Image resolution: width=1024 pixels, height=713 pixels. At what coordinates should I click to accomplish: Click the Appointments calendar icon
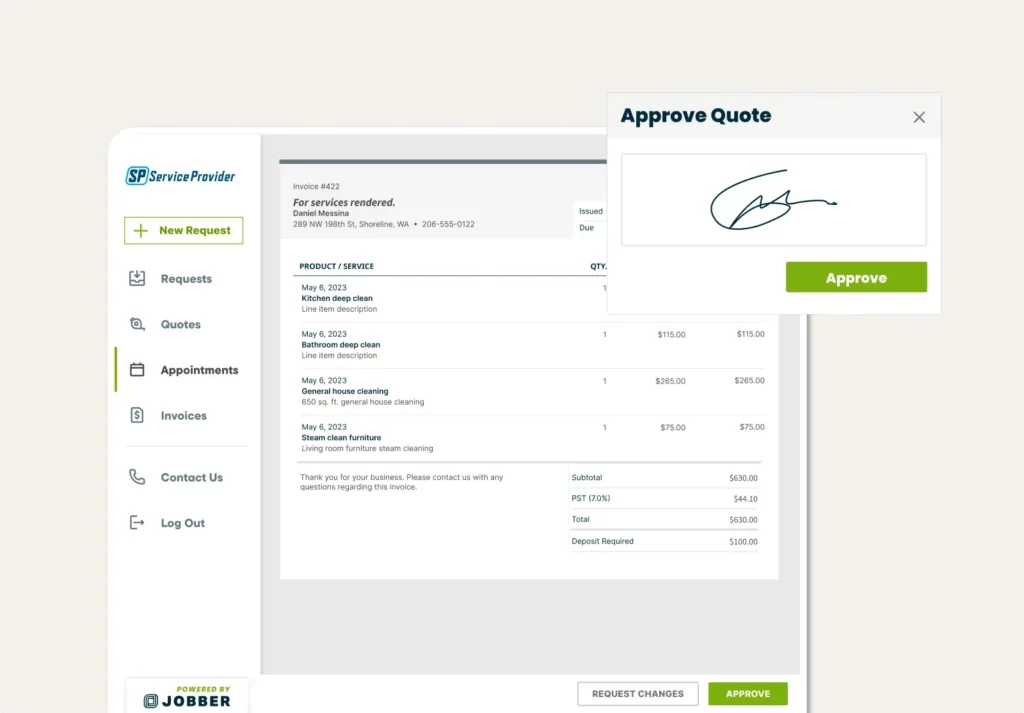coord(137,370)
